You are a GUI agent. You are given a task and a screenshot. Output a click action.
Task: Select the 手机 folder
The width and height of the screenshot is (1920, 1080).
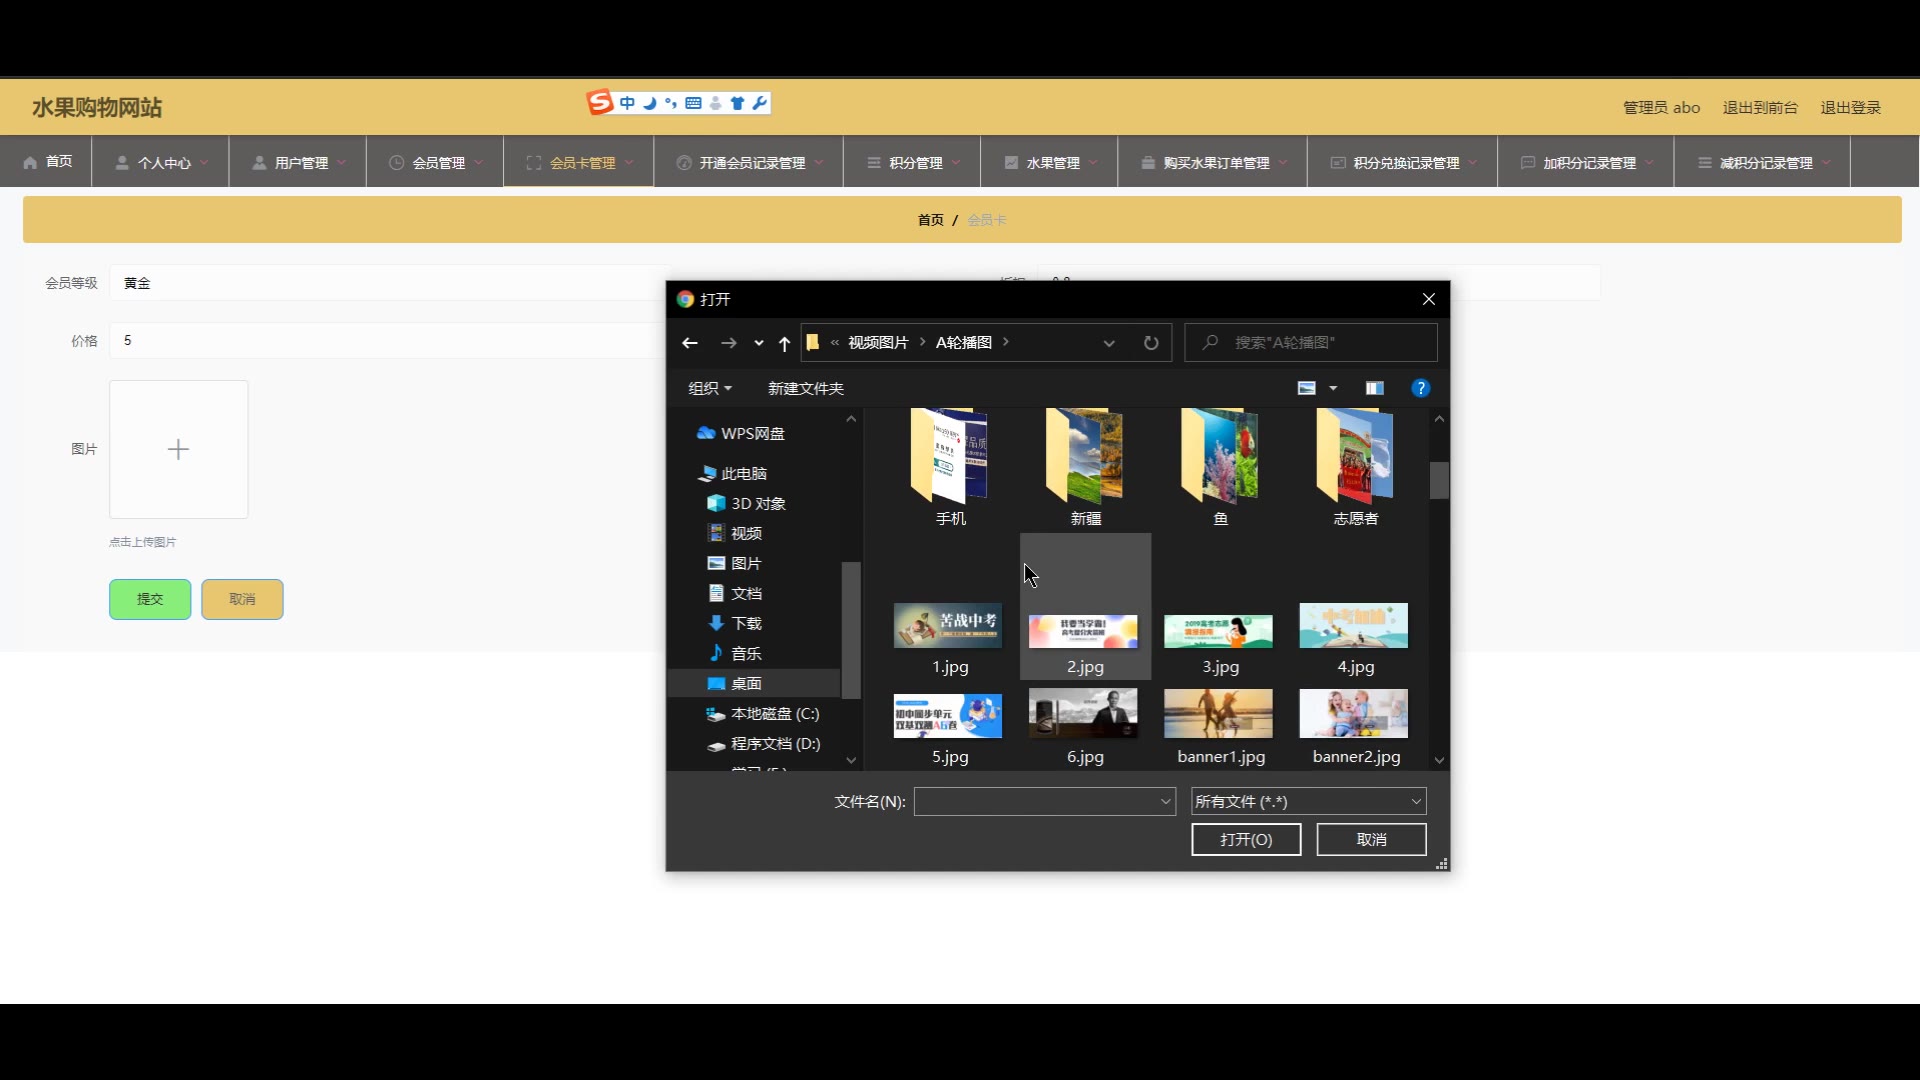click(x=950, y=467)
